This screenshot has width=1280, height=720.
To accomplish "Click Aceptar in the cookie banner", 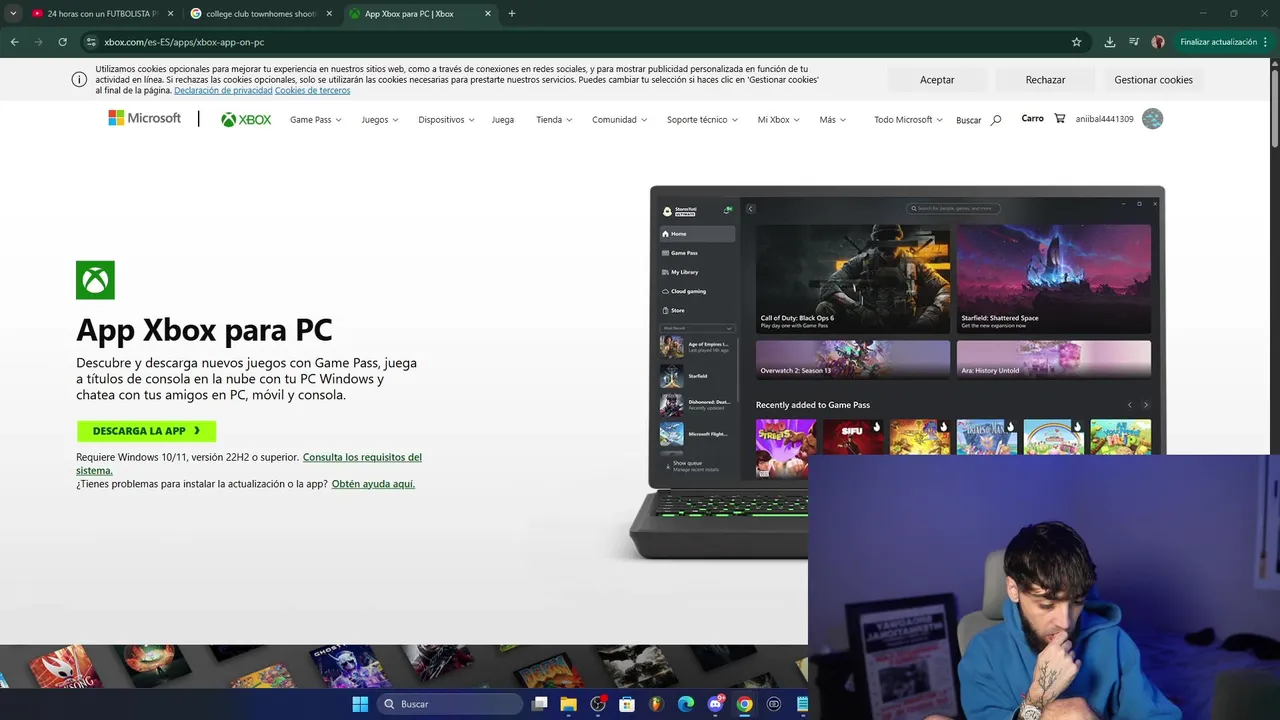I will tap(937, 80).
